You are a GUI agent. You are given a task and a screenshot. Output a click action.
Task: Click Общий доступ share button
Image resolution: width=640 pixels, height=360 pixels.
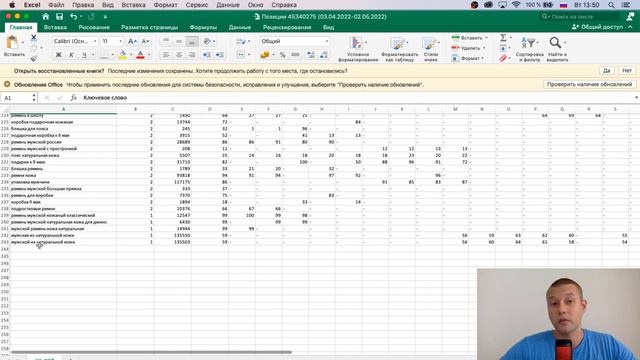click(598, 27)
